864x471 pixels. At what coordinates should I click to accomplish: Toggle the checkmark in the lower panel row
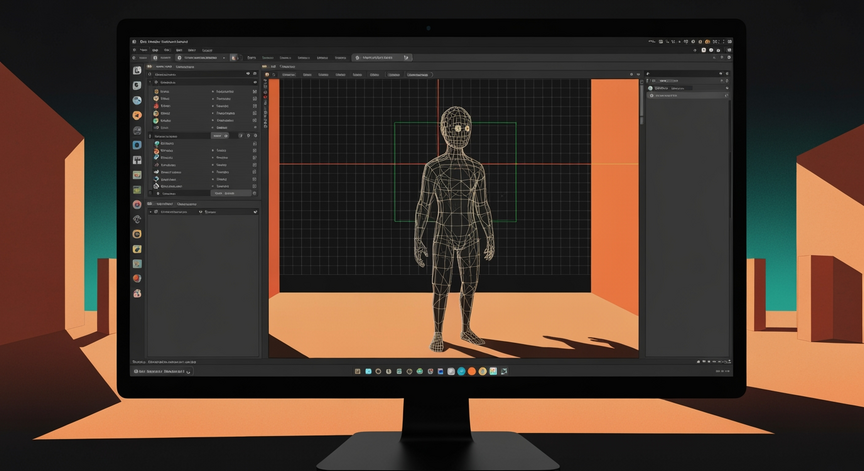coord(255,212)
